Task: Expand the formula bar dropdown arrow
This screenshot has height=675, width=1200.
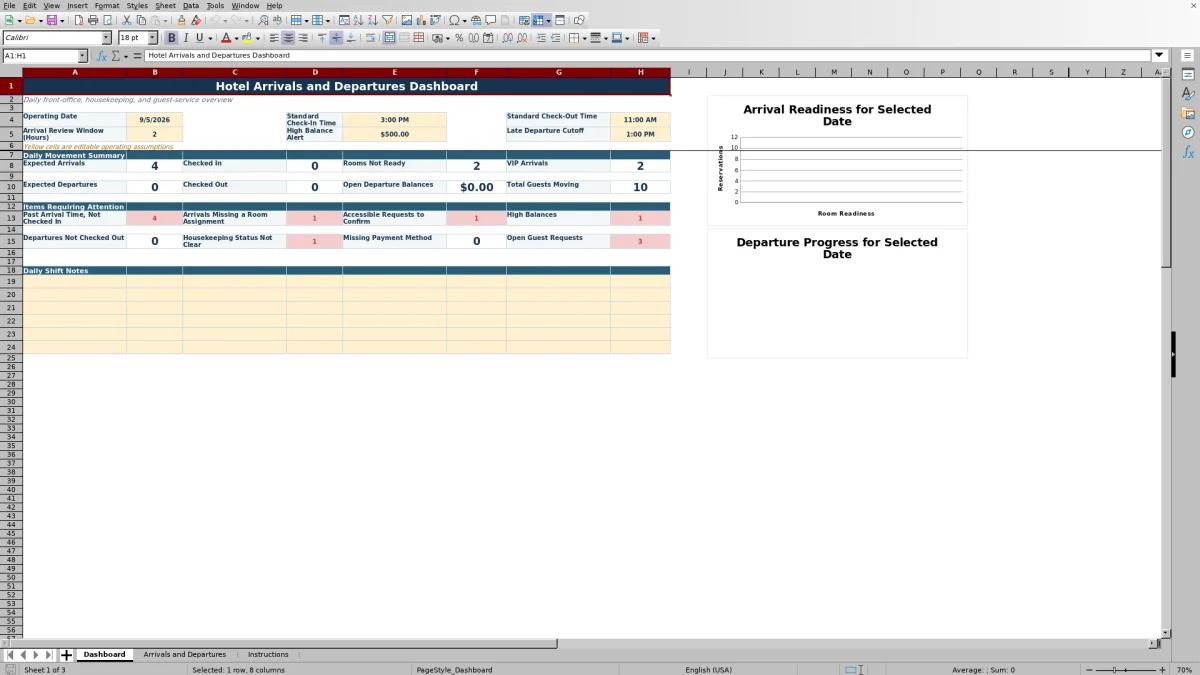Action: (x=1160, y=56)
